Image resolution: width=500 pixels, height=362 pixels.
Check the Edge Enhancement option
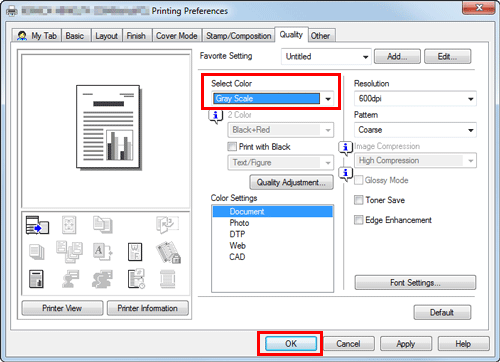click(358, 220)
